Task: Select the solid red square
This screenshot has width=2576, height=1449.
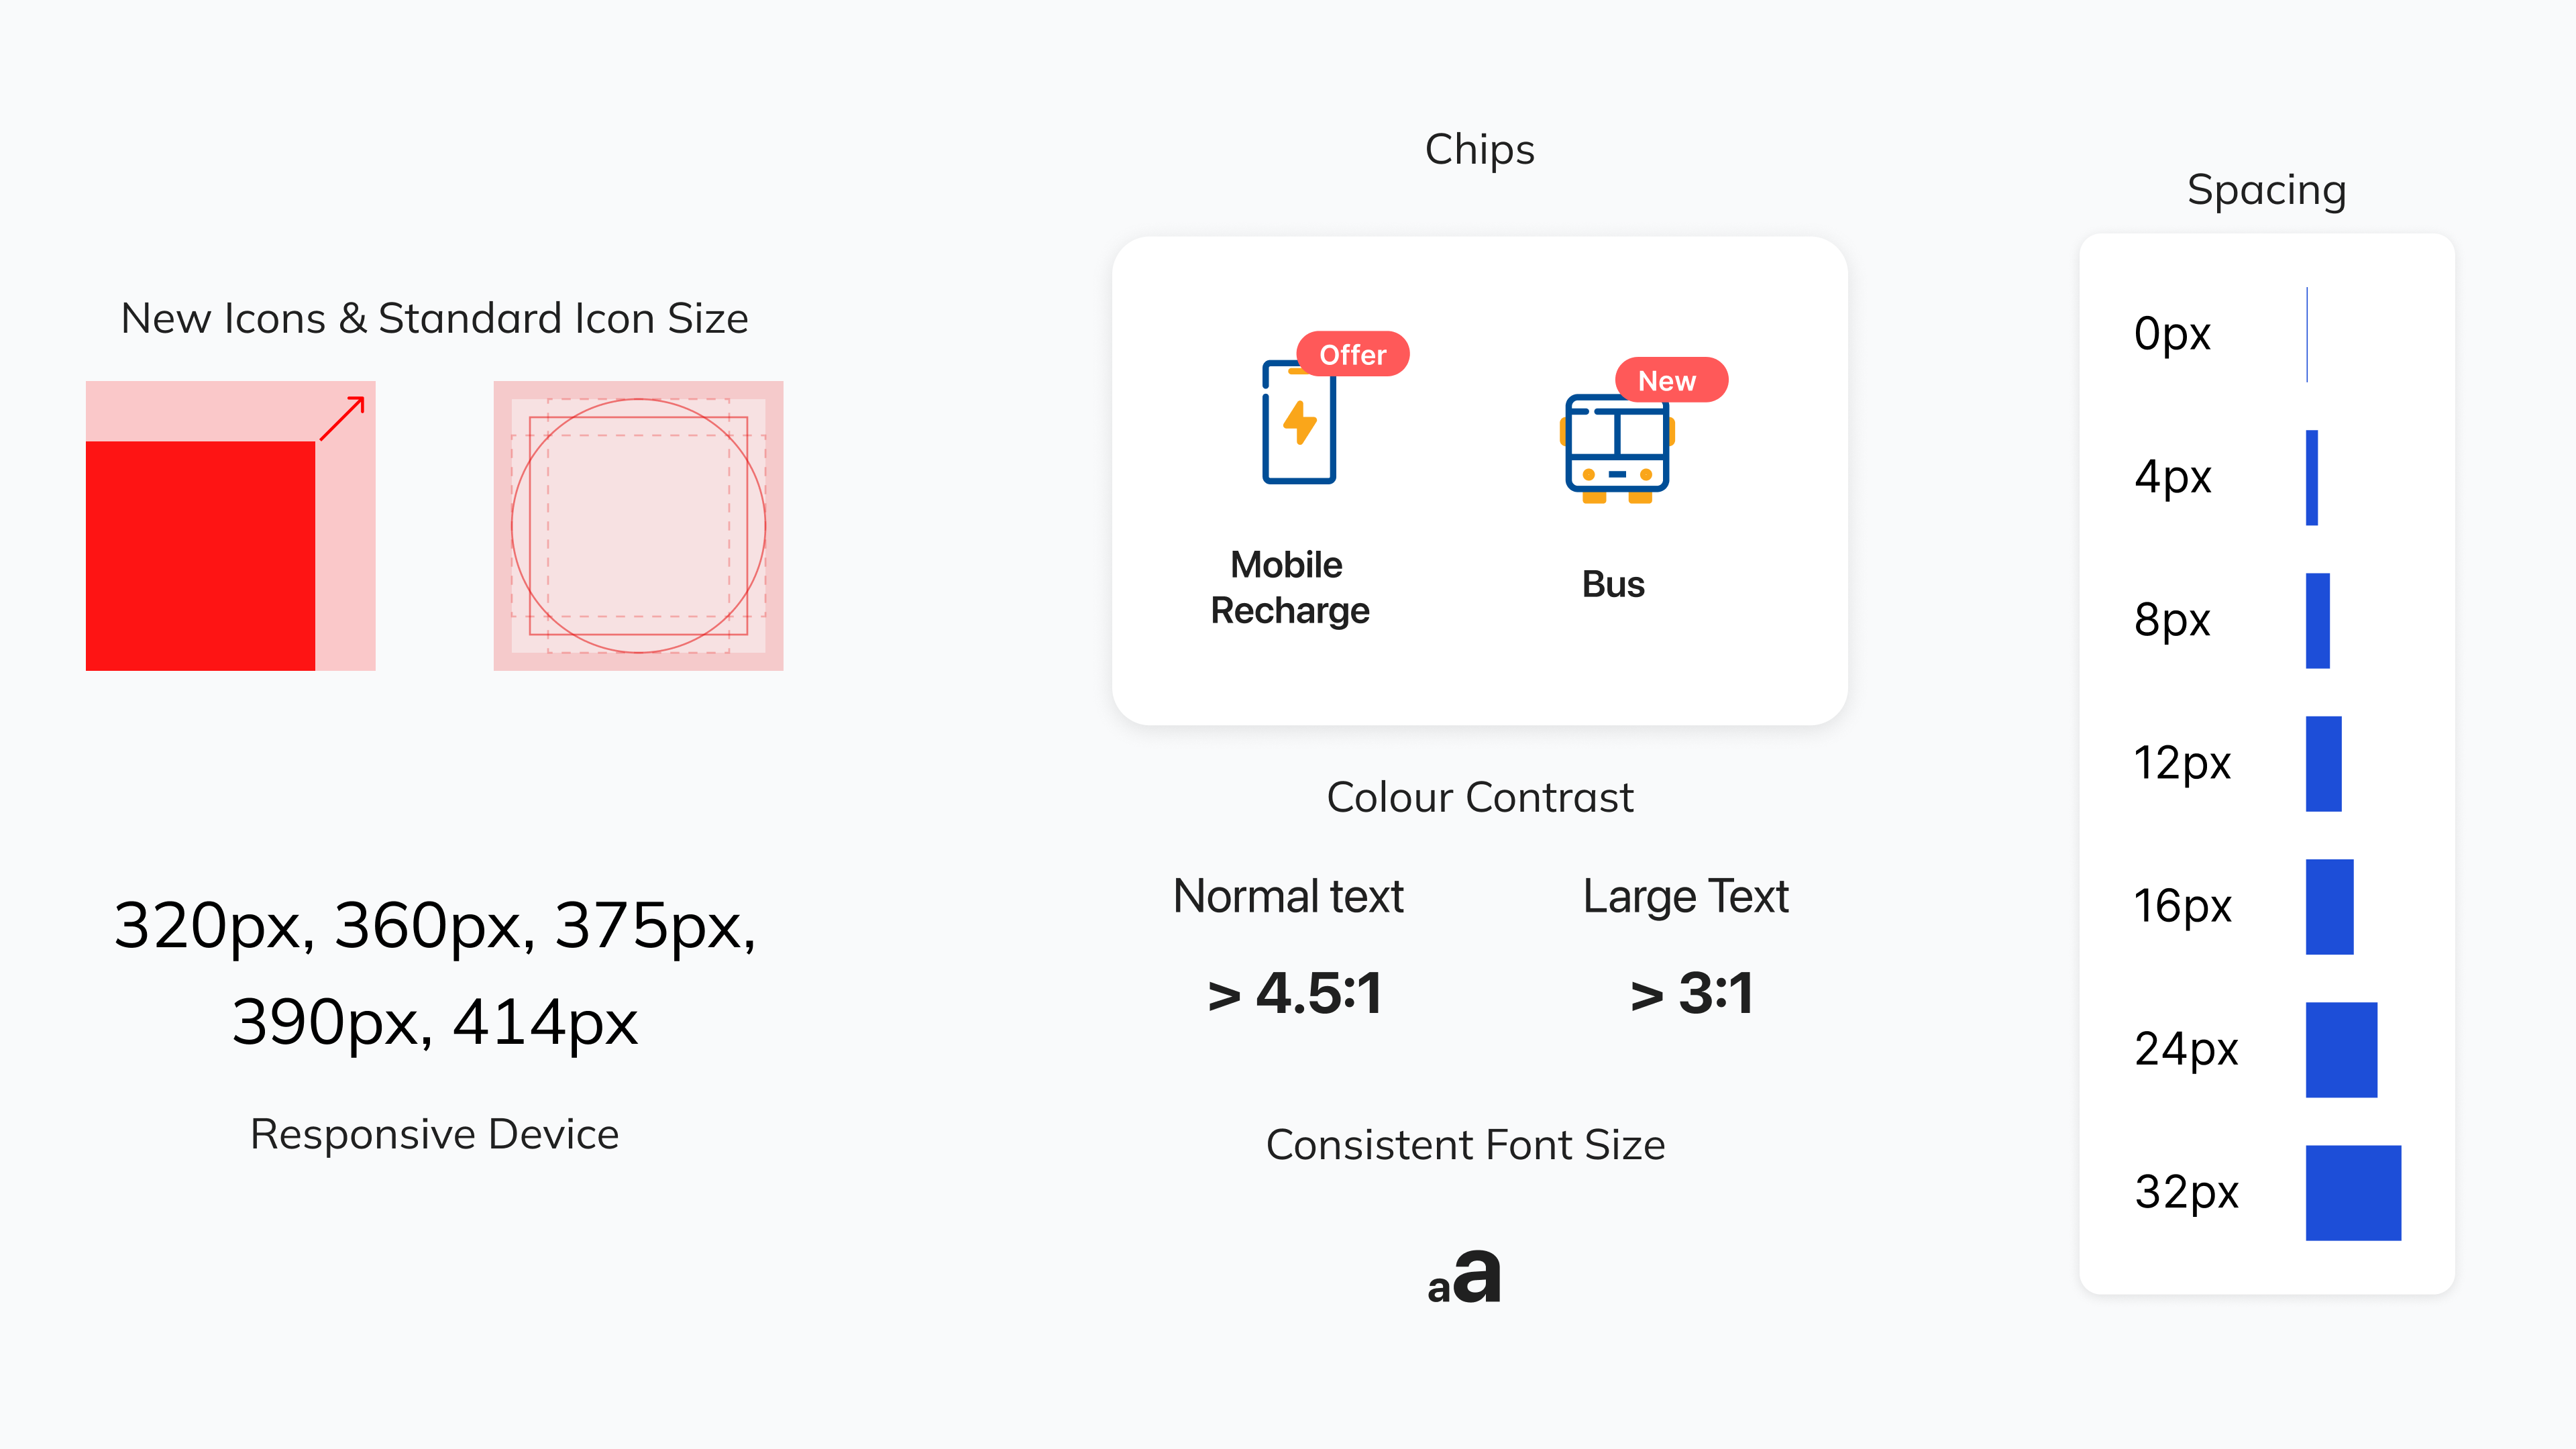Action: click(x=200, y=555)
